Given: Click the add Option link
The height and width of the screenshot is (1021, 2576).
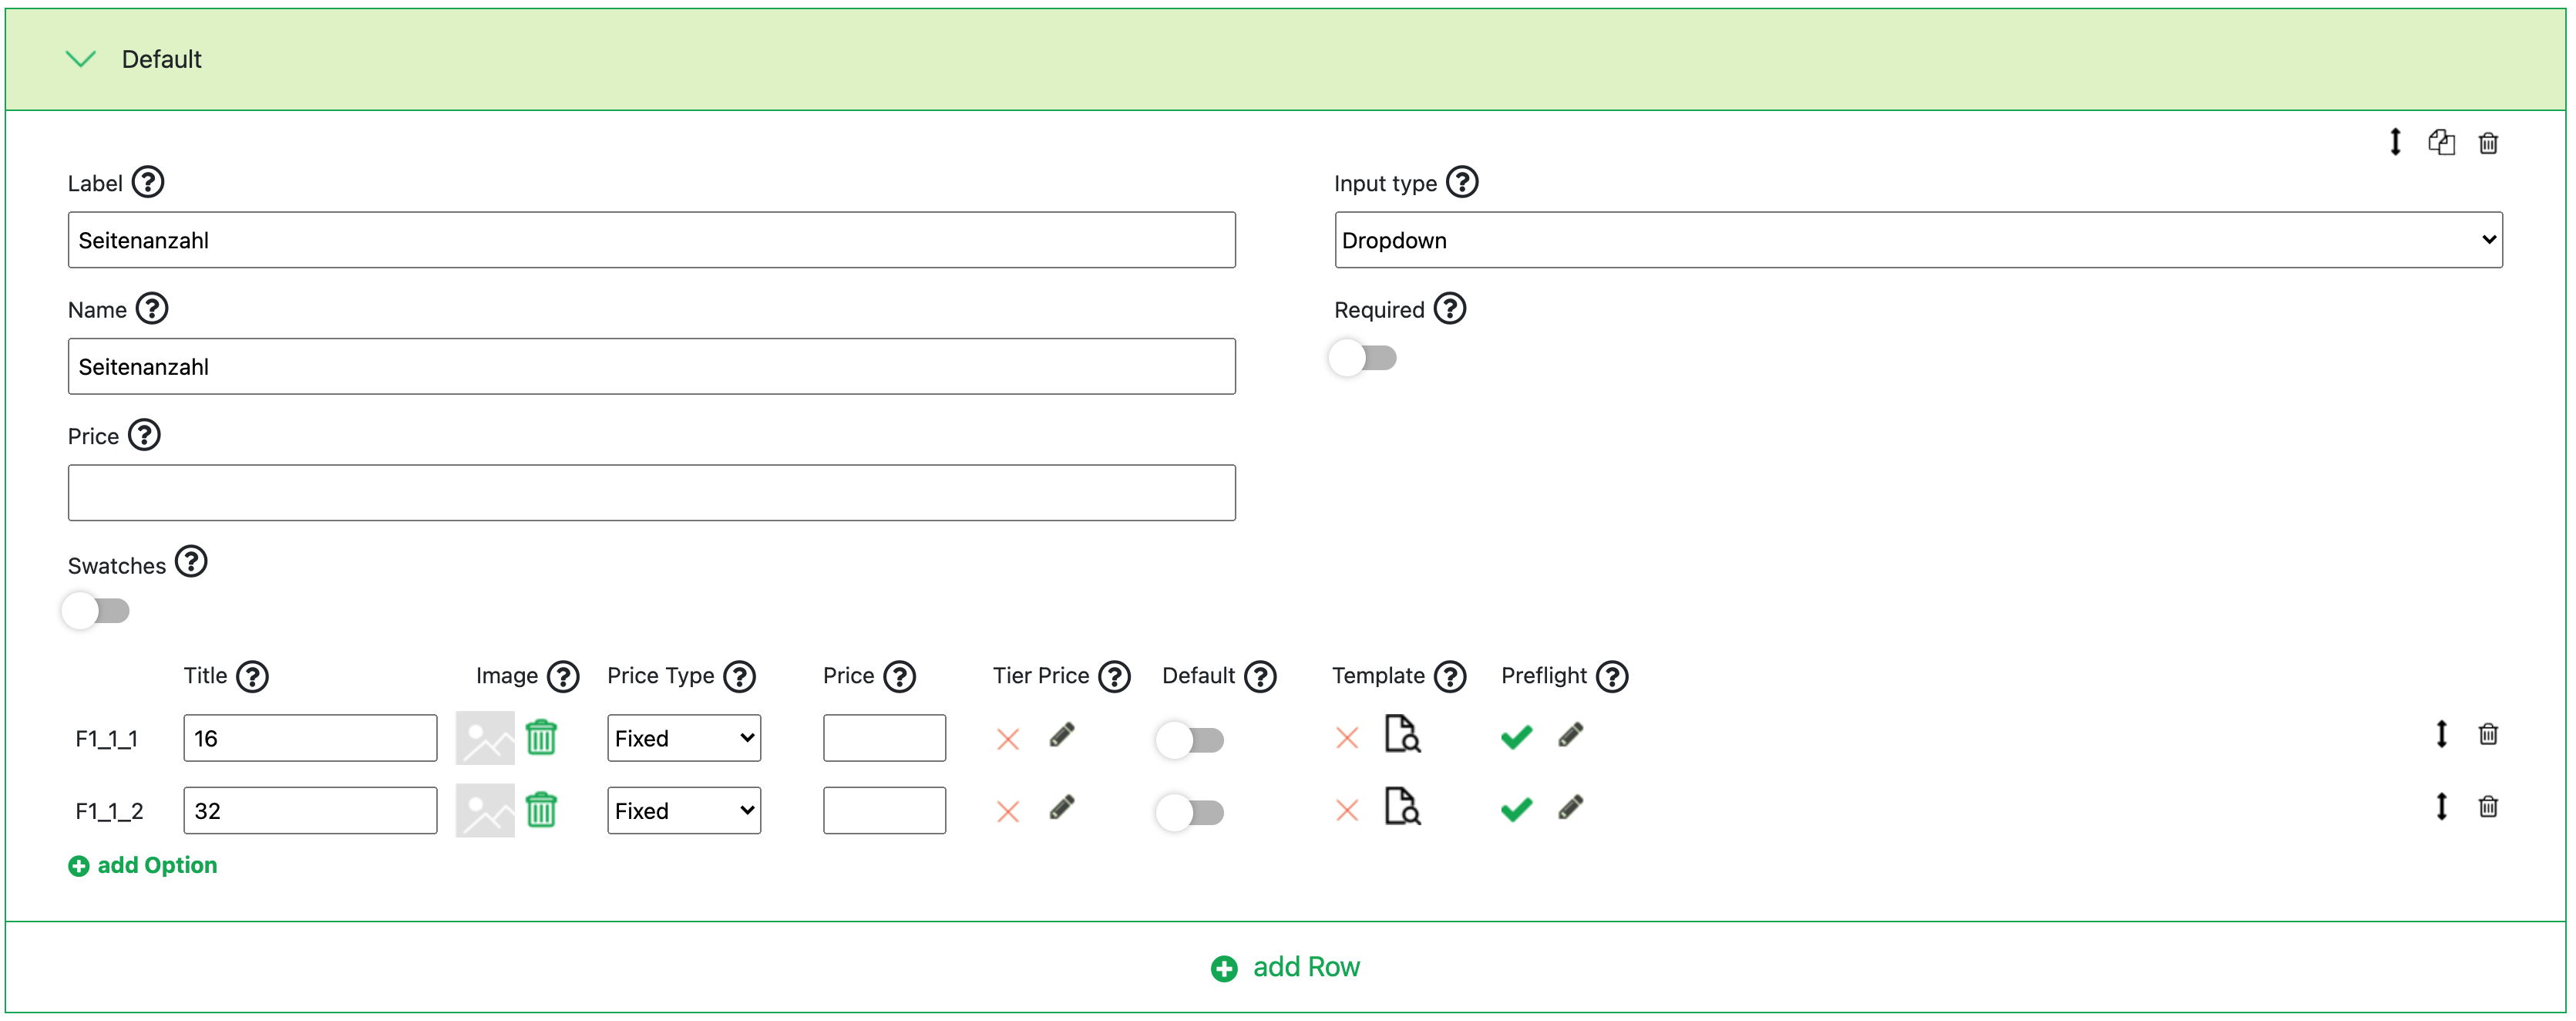Looking at the screenshot, I should [143, 866].
